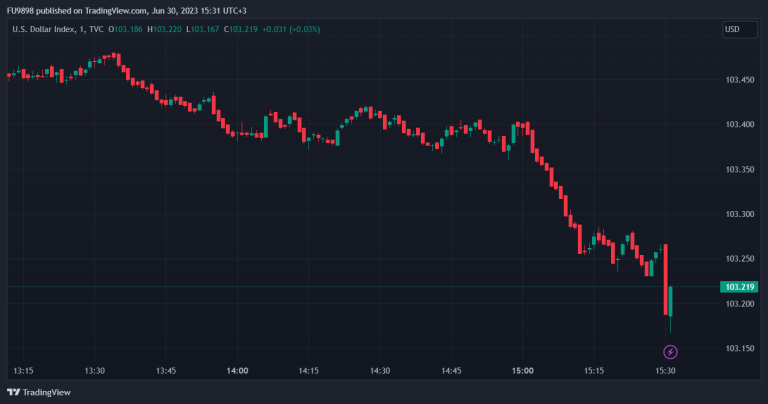Image resolution: width=768 pixels, height=404 pixels.
Task: Click the purple lightning bolt icon
Action: click(x=670, y=352)
